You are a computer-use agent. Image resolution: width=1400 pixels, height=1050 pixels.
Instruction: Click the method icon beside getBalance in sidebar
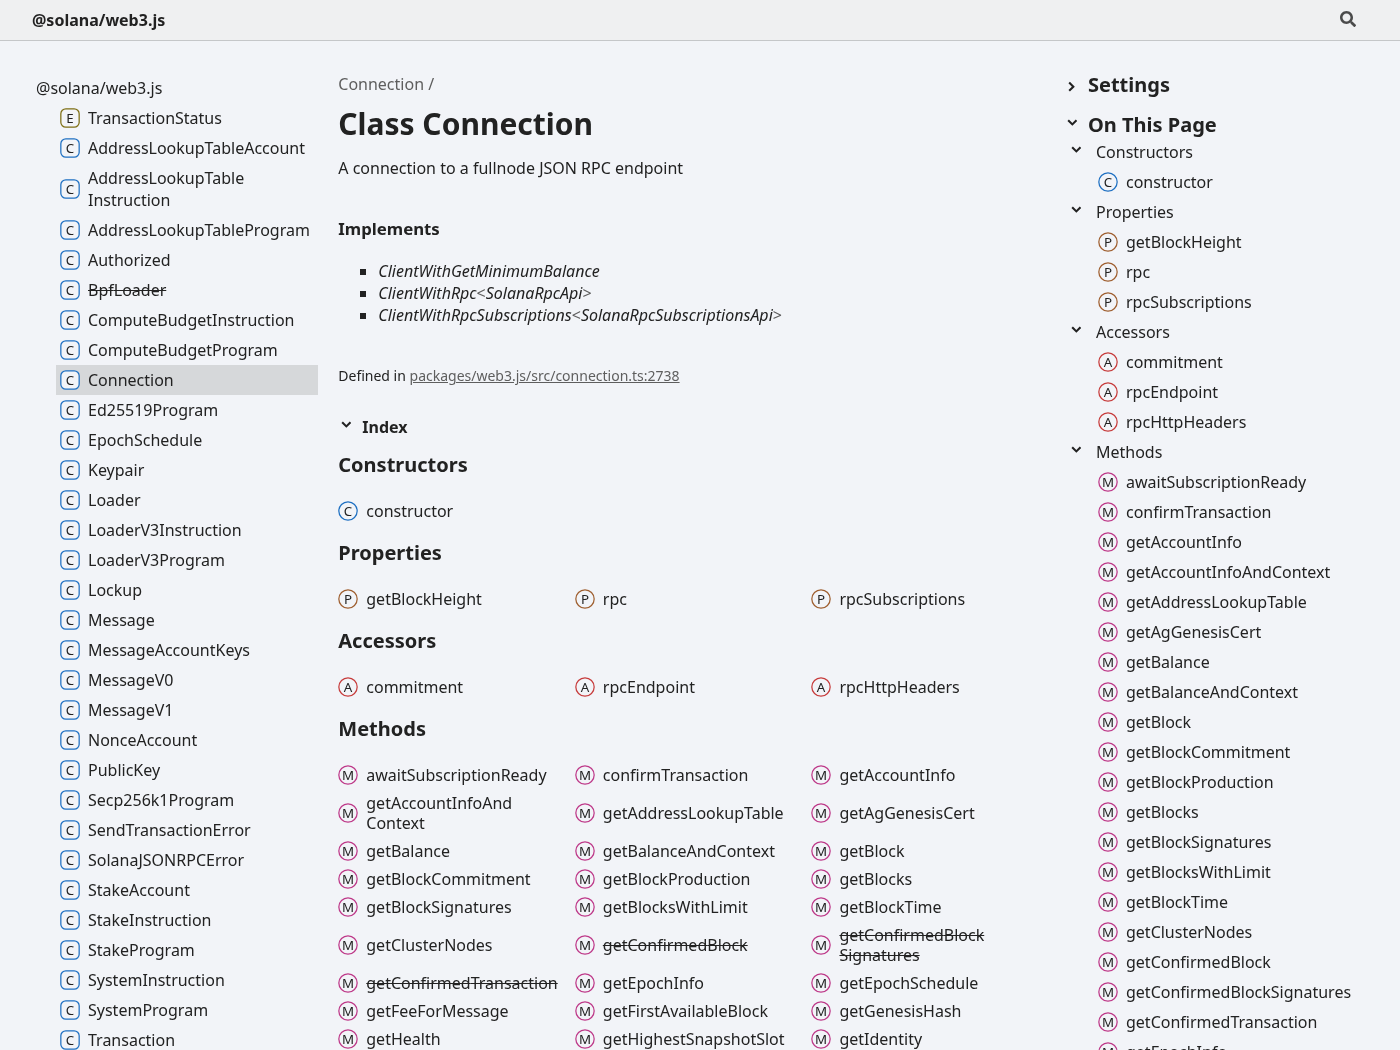pos(1108,662)
